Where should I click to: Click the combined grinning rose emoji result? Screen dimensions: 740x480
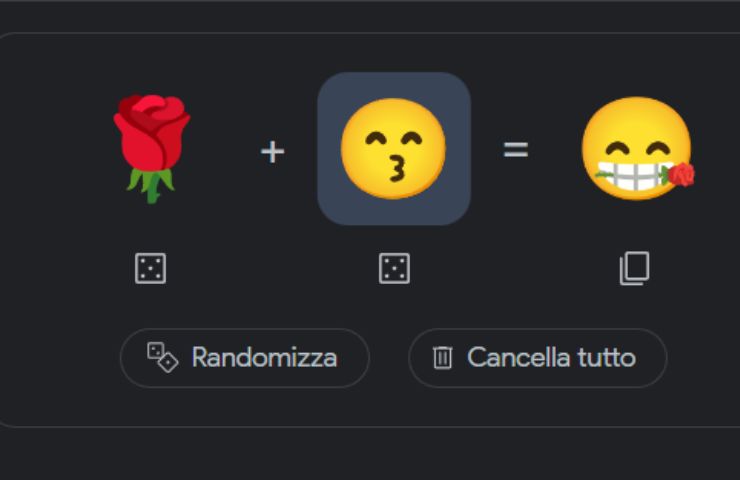point(636,150)
